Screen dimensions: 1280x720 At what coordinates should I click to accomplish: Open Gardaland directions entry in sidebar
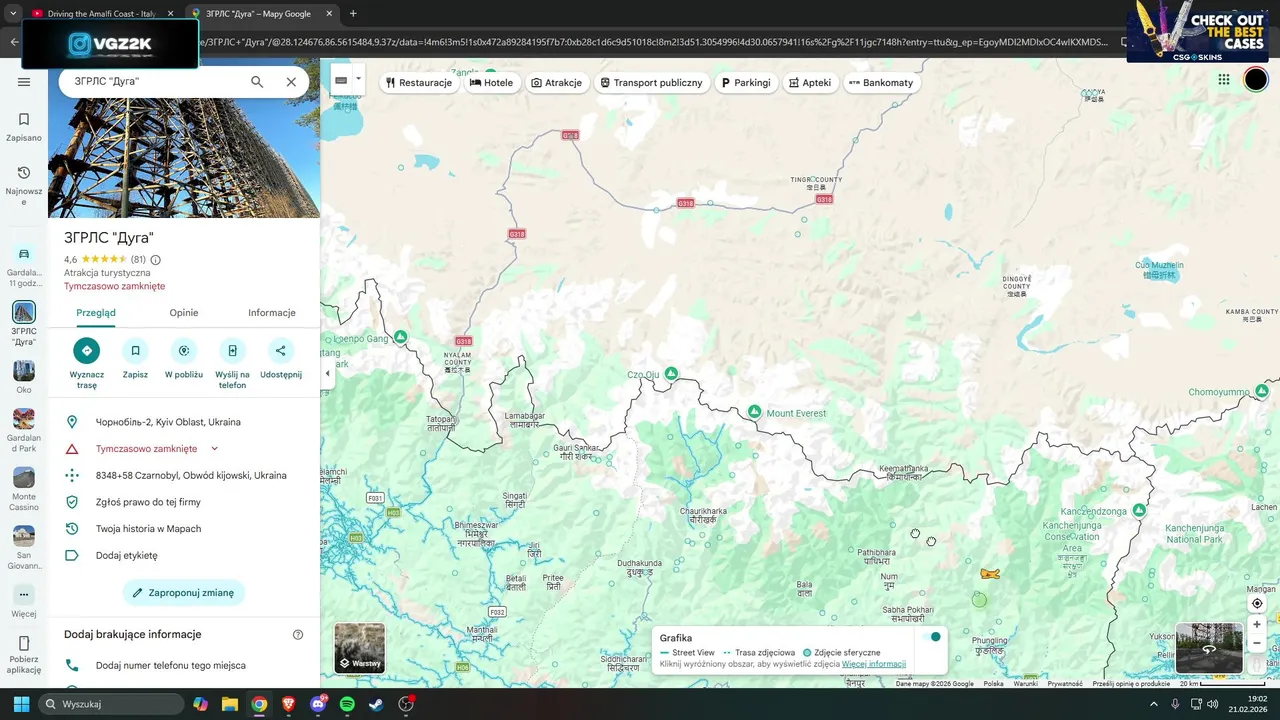pos(24,267)
